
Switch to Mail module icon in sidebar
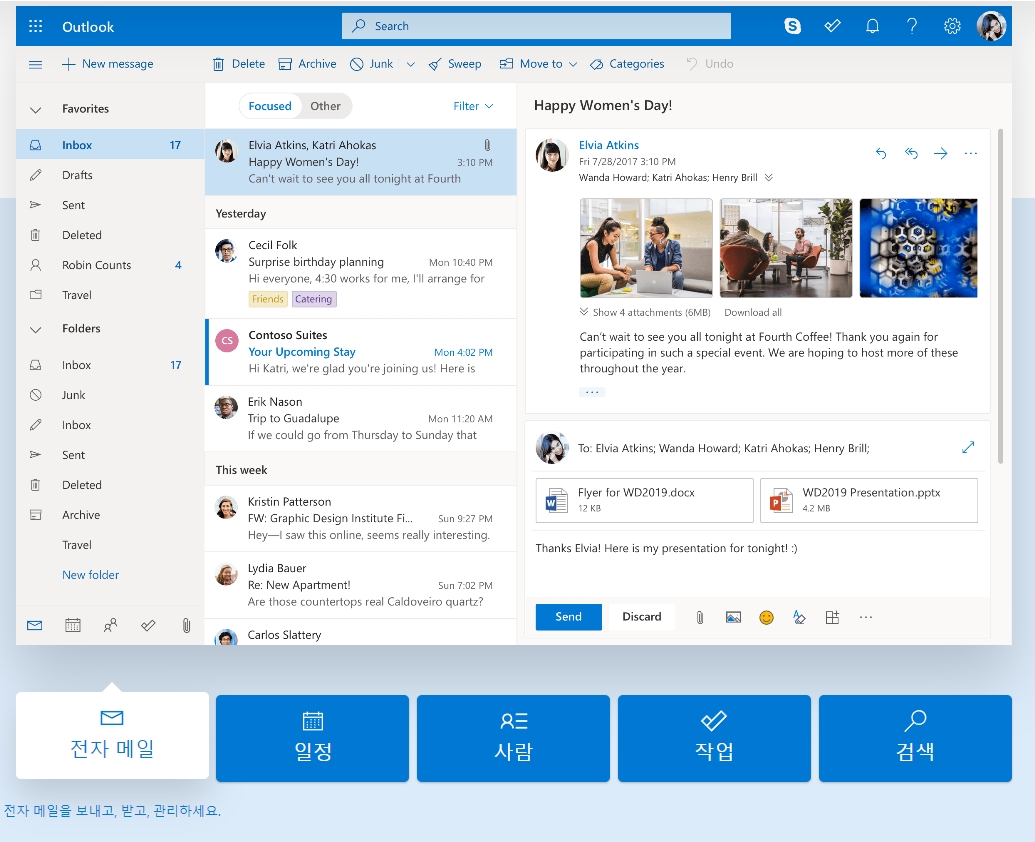[34, 625]
